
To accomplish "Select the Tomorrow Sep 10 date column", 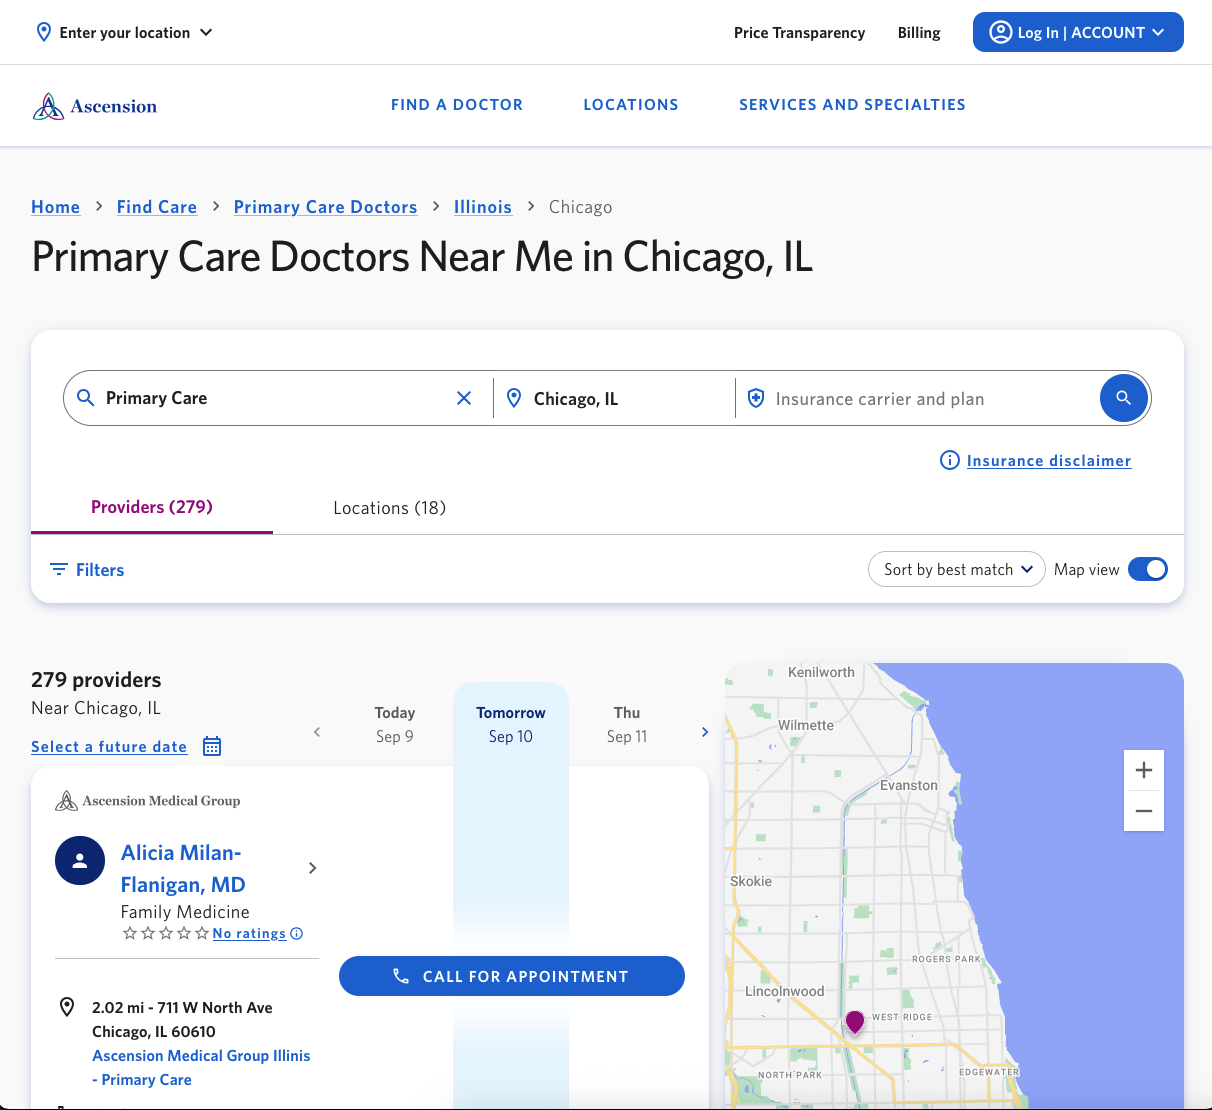I will (511, 725).
